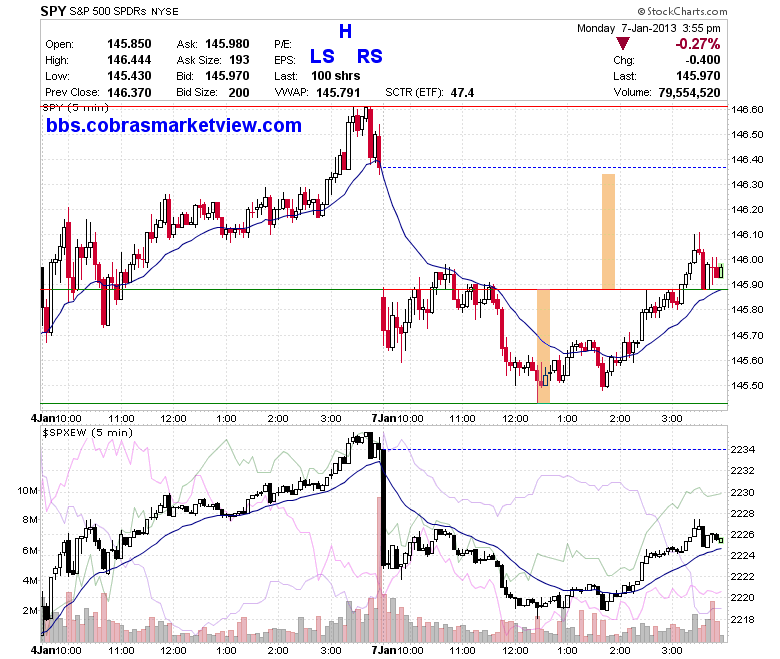780x659 pixels.
Task: Click the right orange target bar near 146.30
Action: tap(608, 231)
